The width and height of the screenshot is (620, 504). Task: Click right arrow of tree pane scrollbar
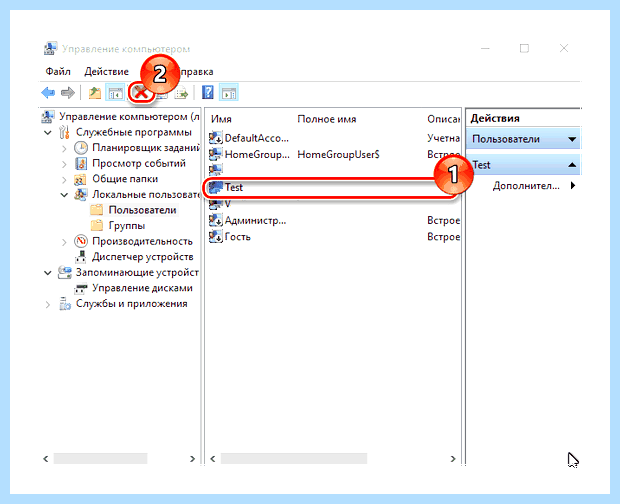(193, 459)
